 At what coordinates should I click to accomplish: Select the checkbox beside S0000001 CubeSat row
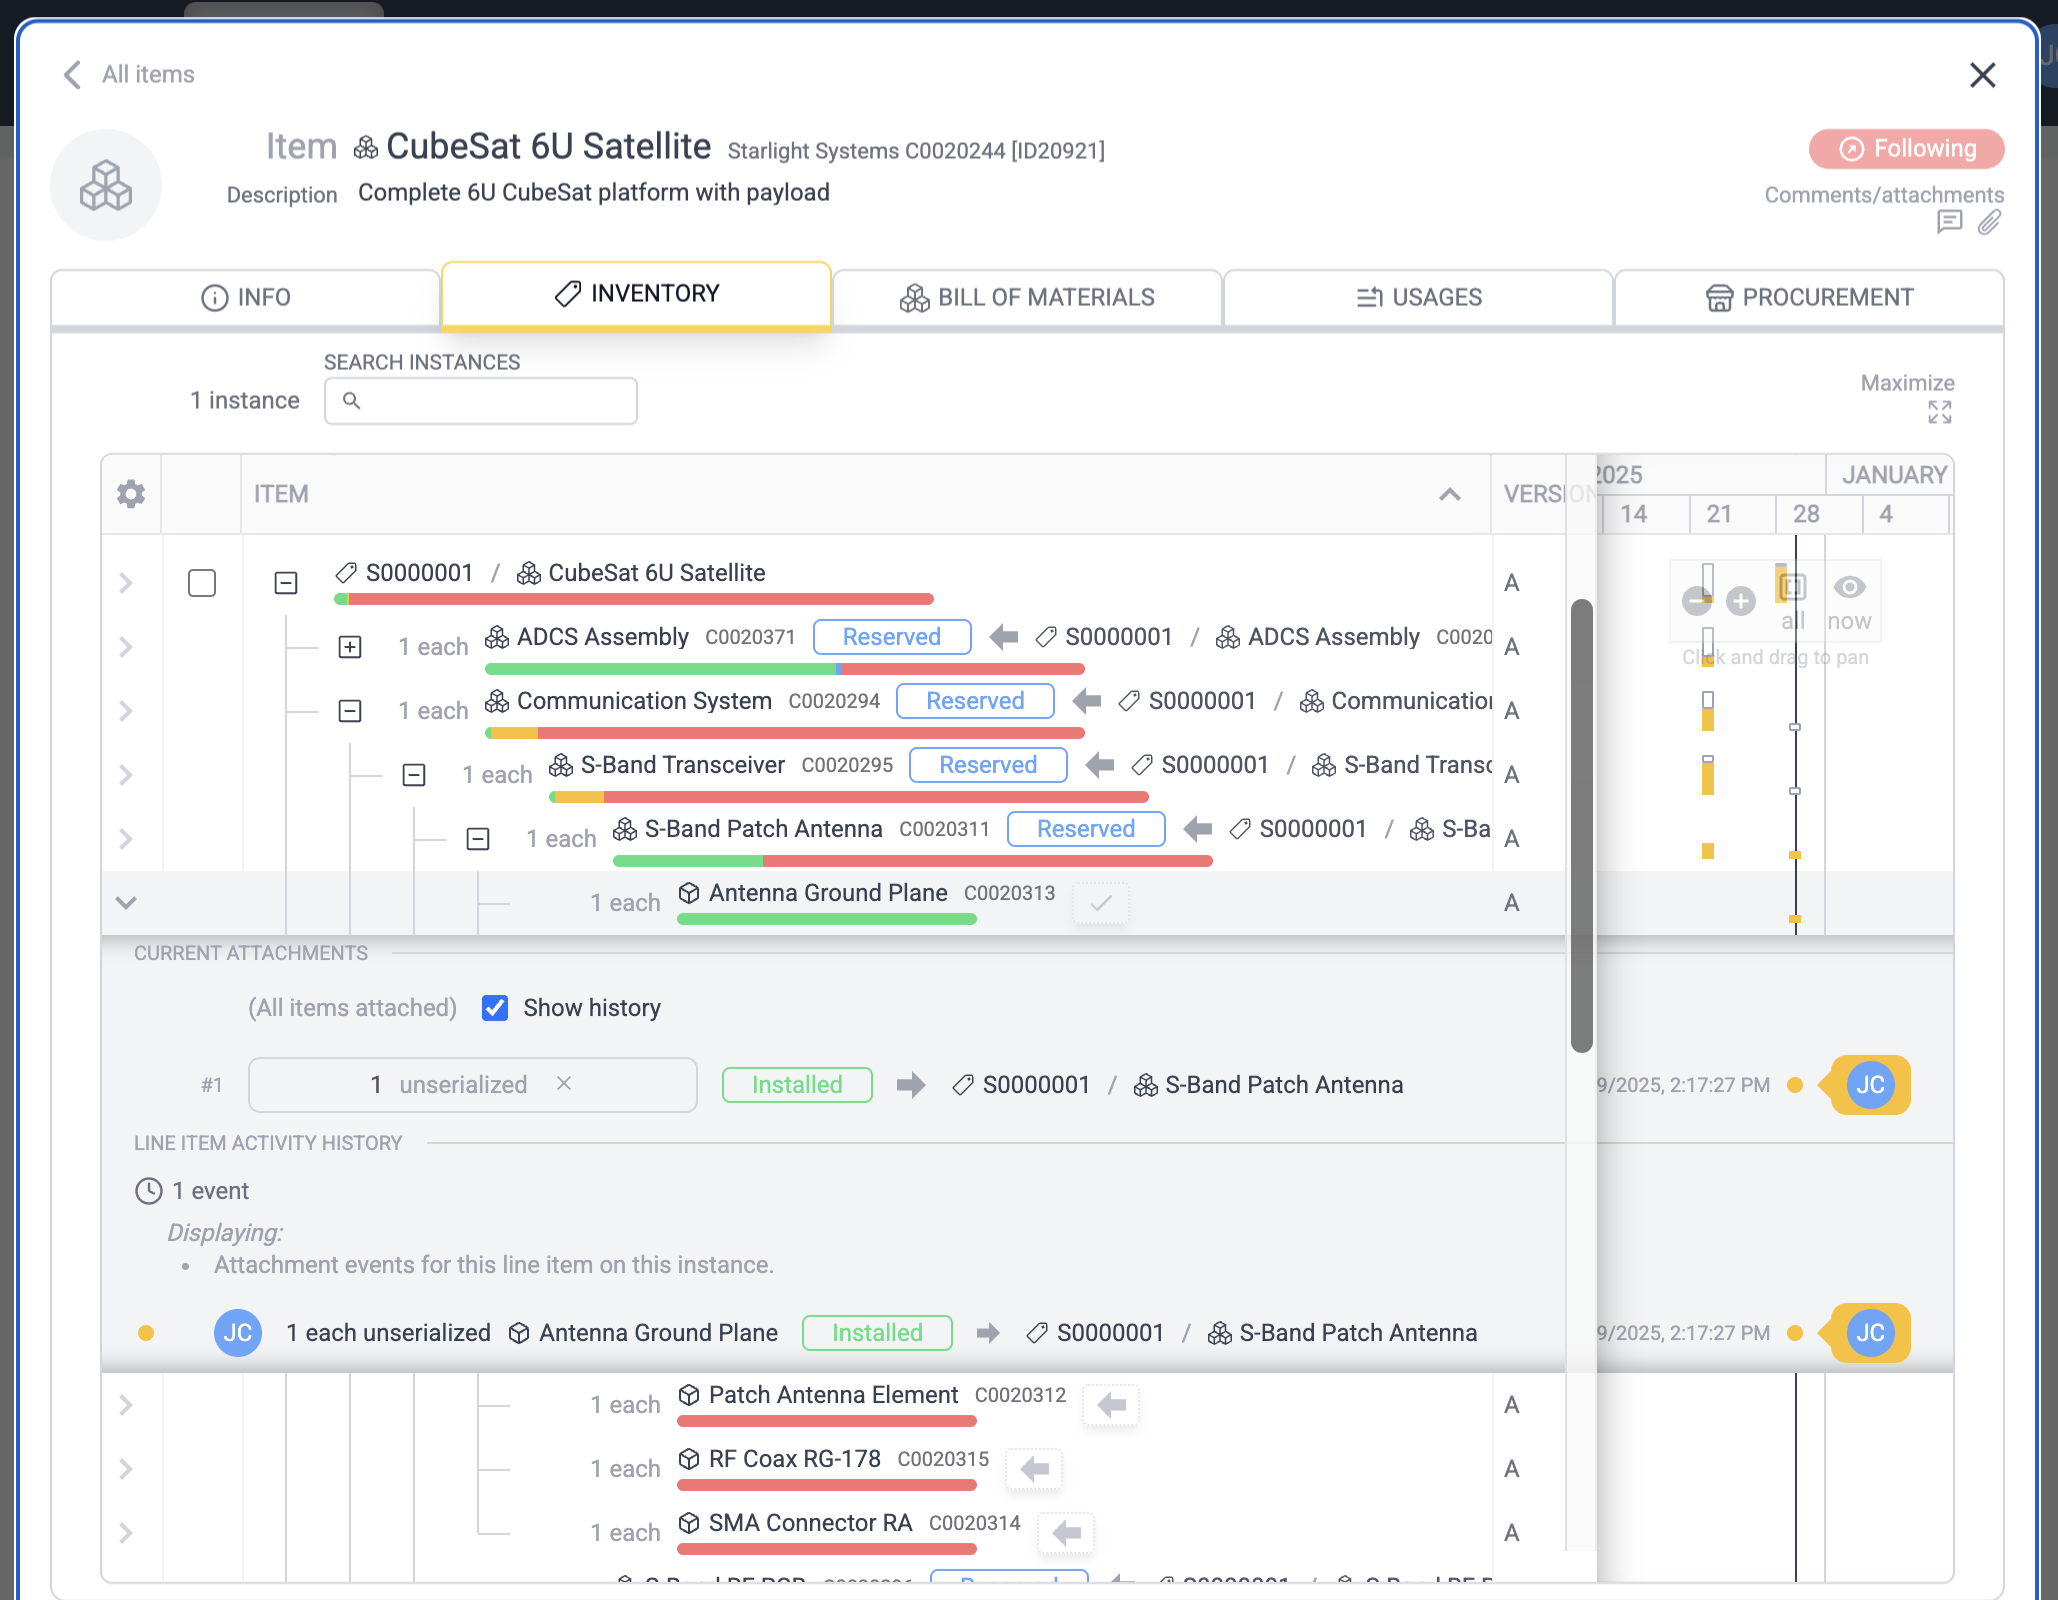click(201, 583)
